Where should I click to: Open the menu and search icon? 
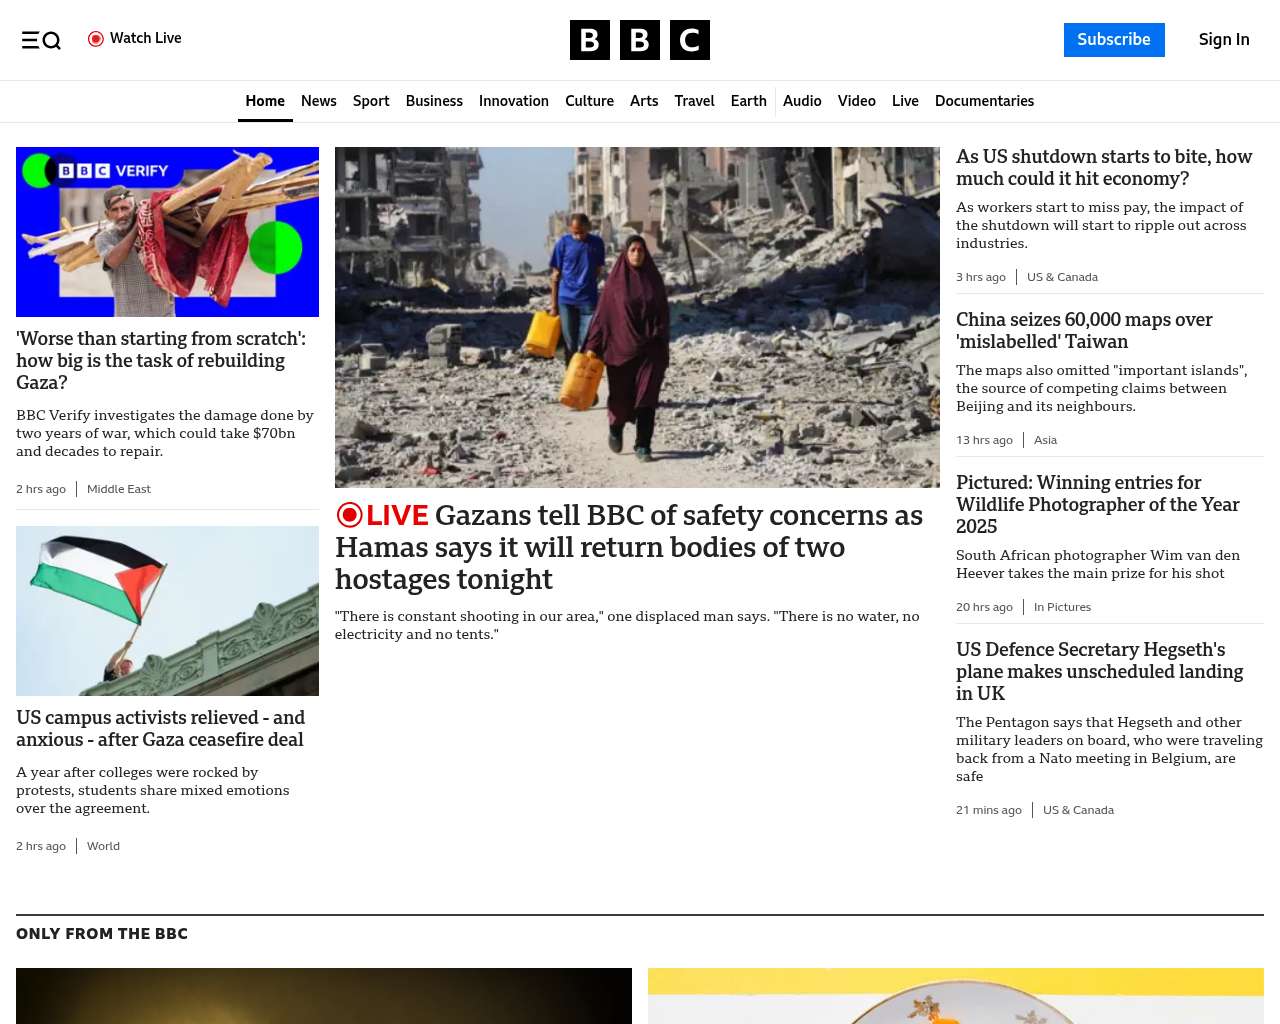41,40
